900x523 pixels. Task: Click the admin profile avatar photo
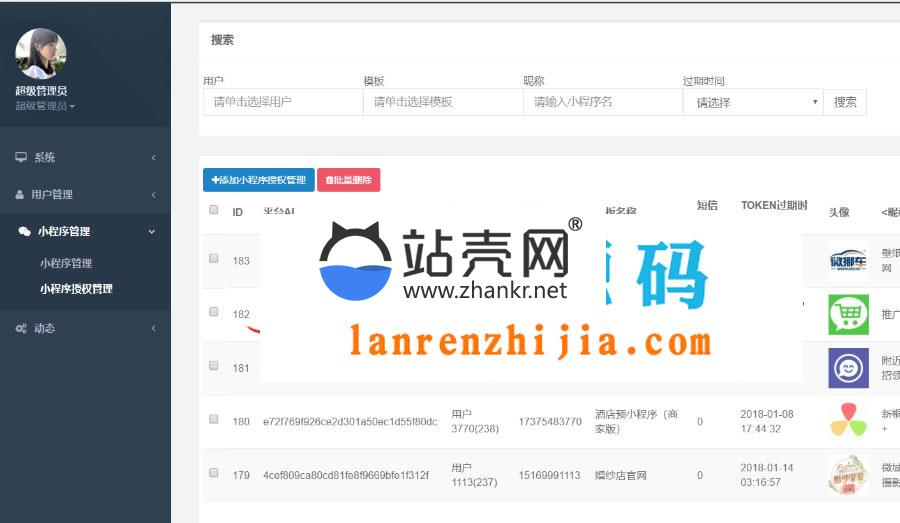point(41,53)
